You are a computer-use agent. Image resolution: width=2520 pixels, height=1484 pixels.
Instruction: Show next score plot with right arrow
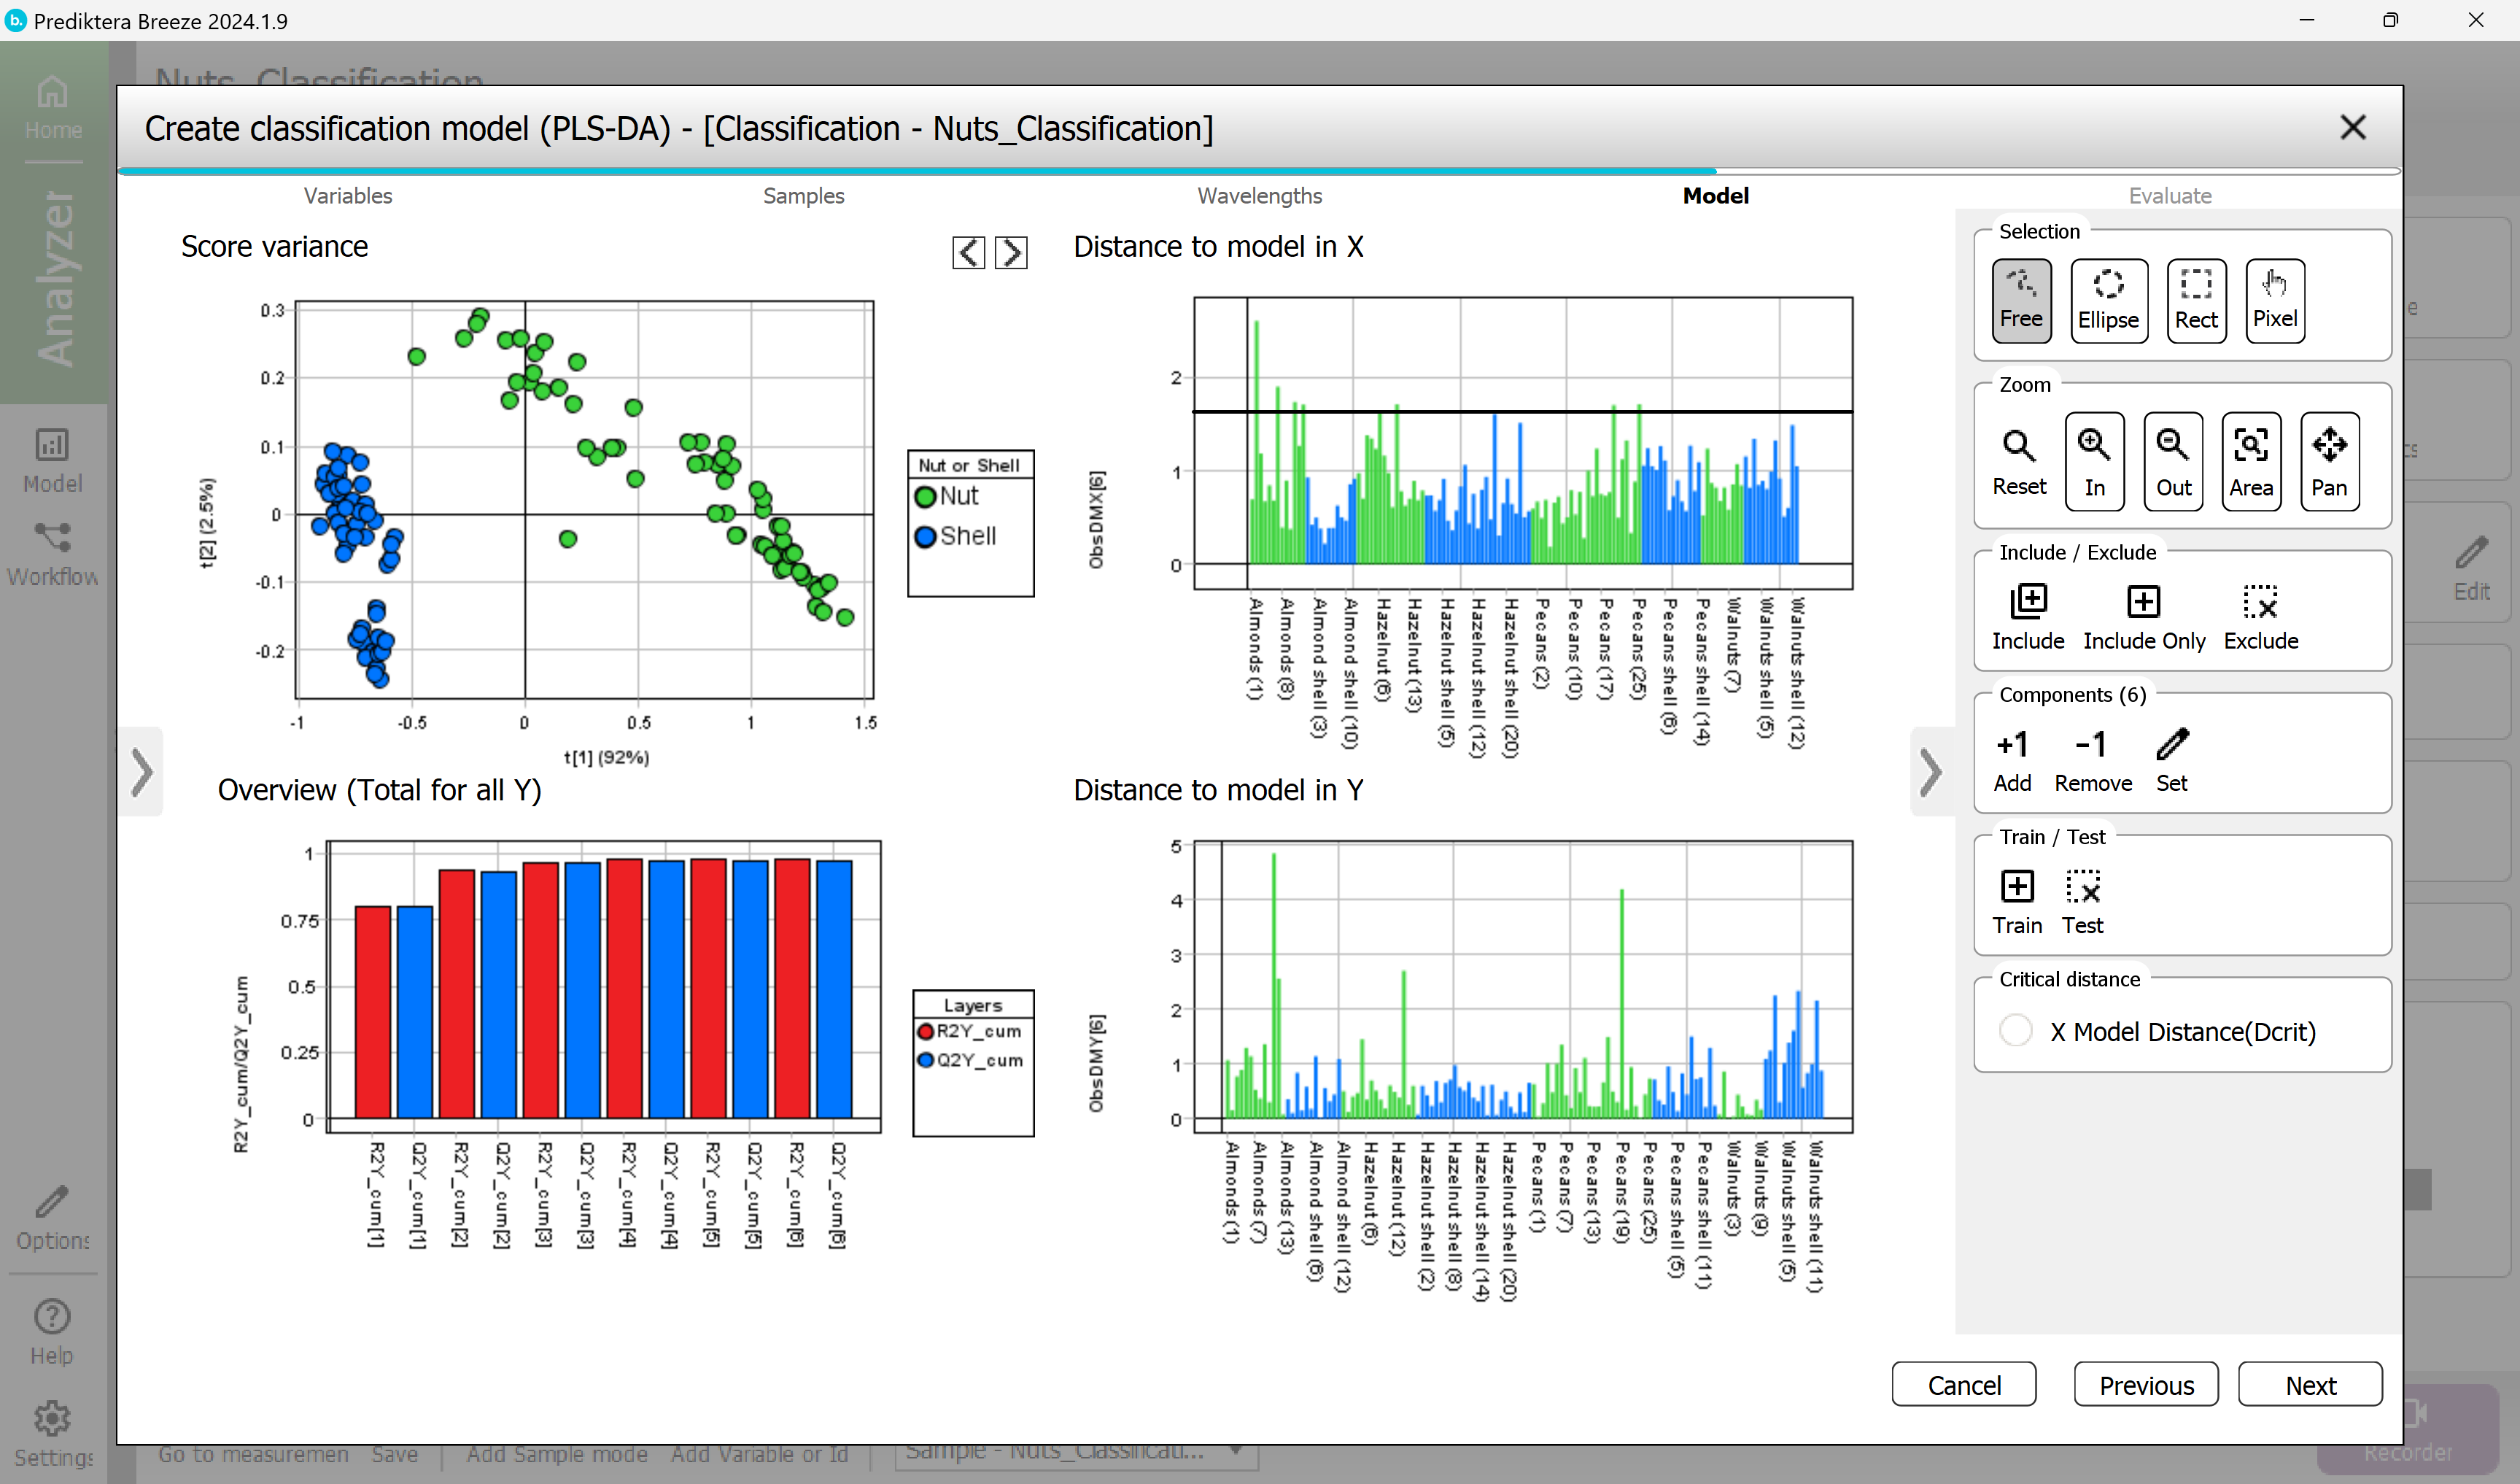tap(1010, 252)
